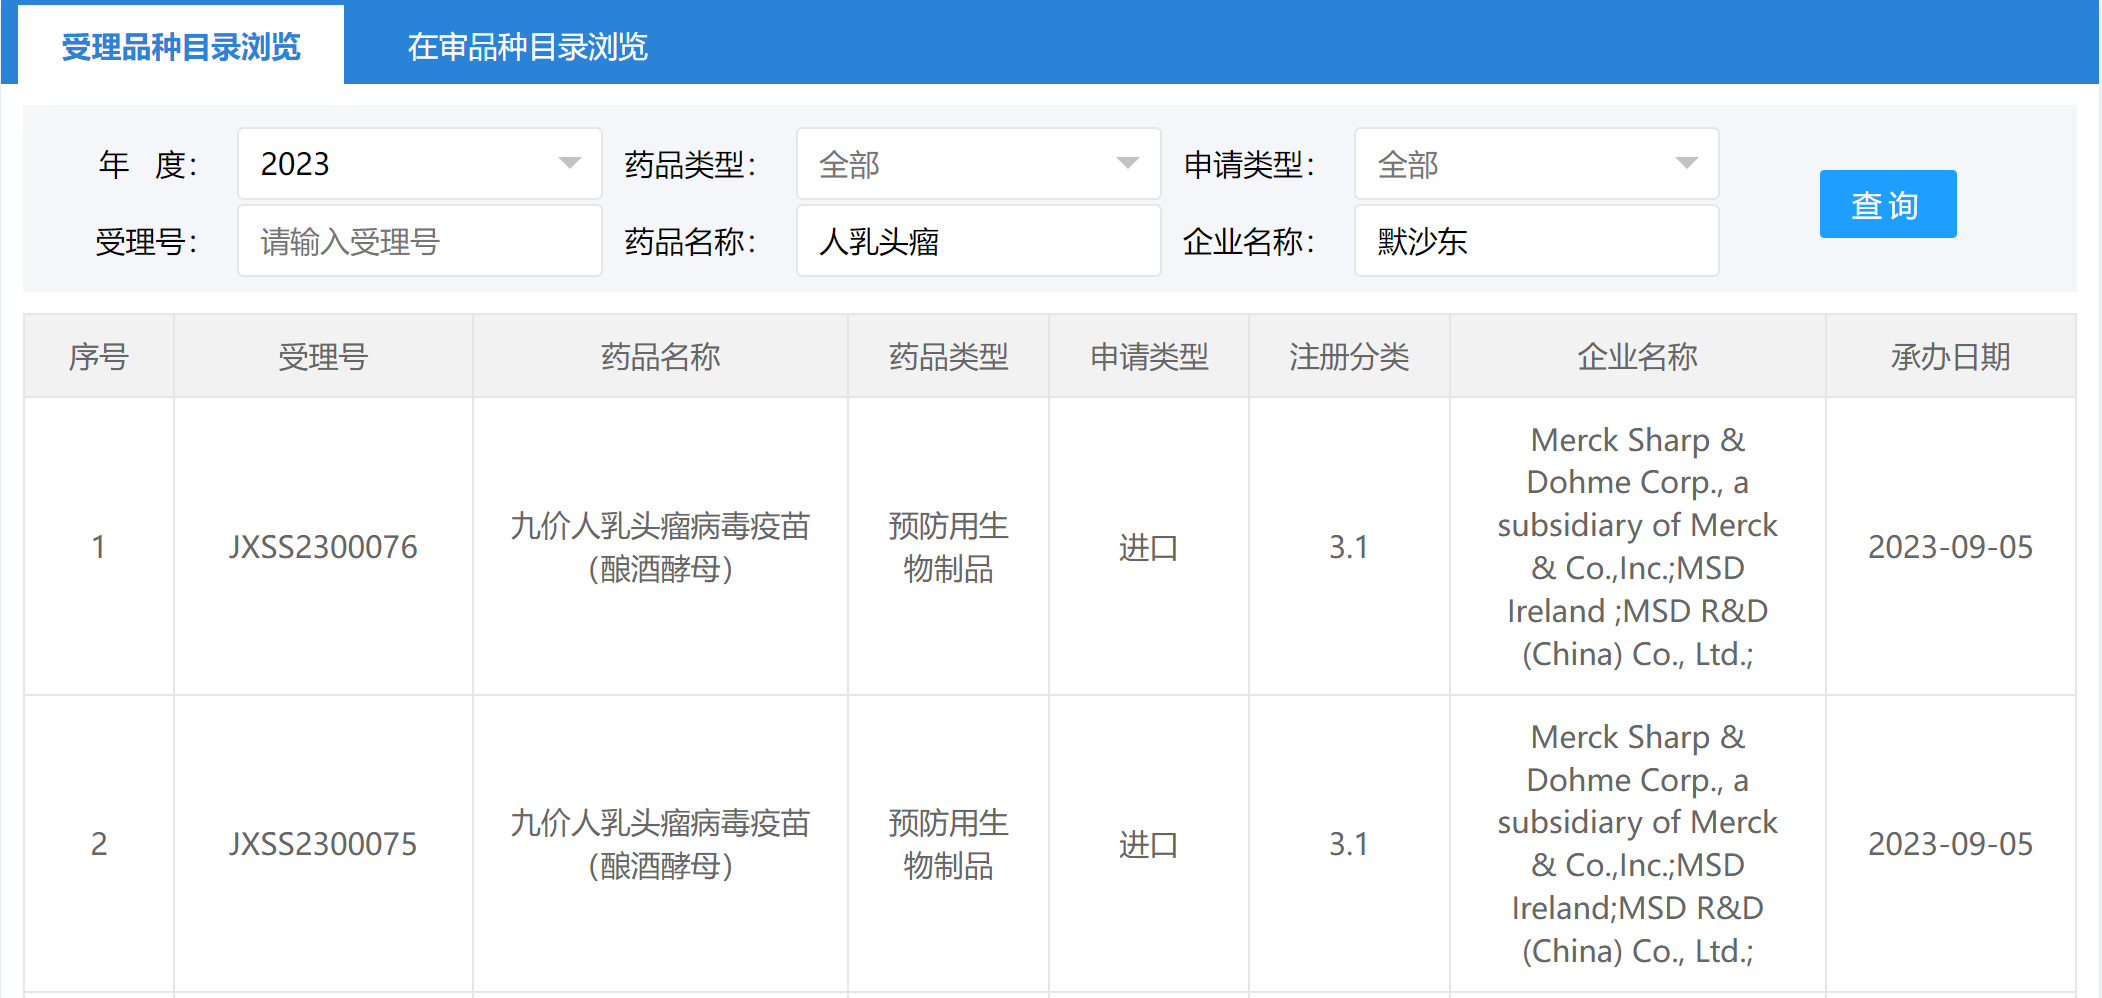This screenshot has height=998, width=2102.
Task: Click the 企业名称 field containing 默沙东
Action: (1535, 241)
